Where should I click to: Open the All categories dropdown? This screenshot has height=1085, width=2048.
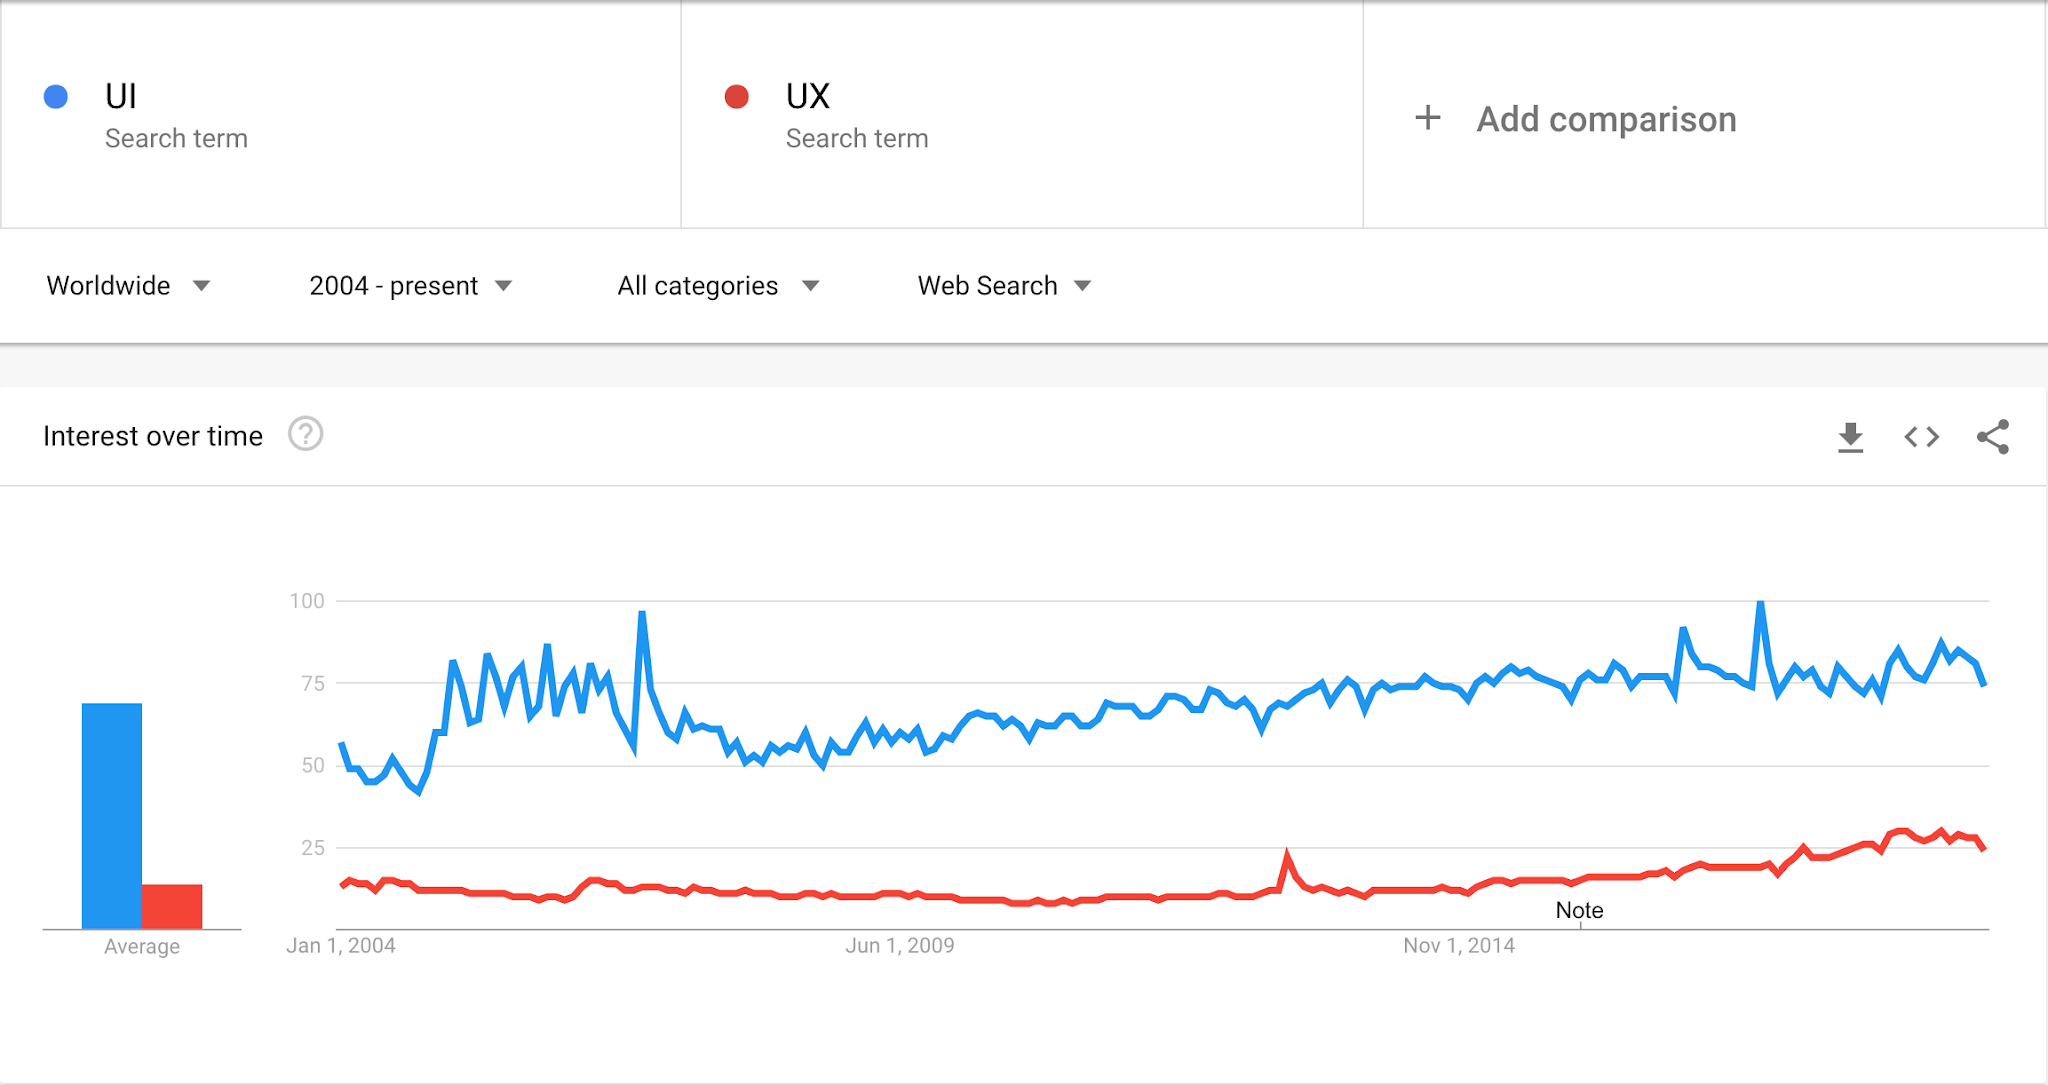click(x=718, y=286)
